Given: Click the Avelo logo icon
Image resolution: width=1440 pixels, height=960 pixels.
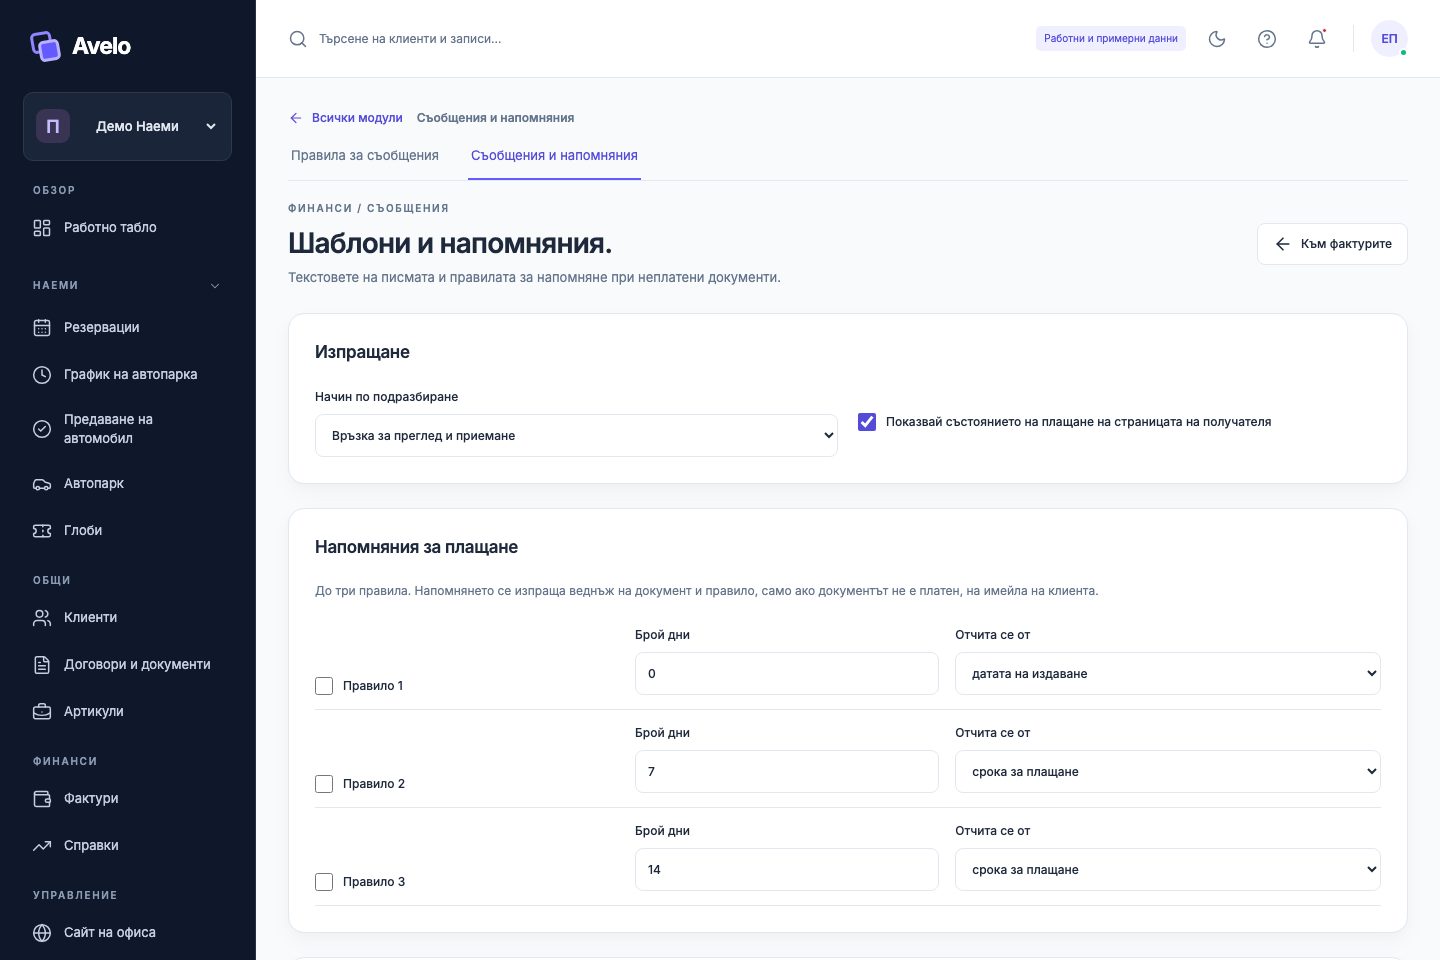Looking at the screenshot, I should coord(46,46).
